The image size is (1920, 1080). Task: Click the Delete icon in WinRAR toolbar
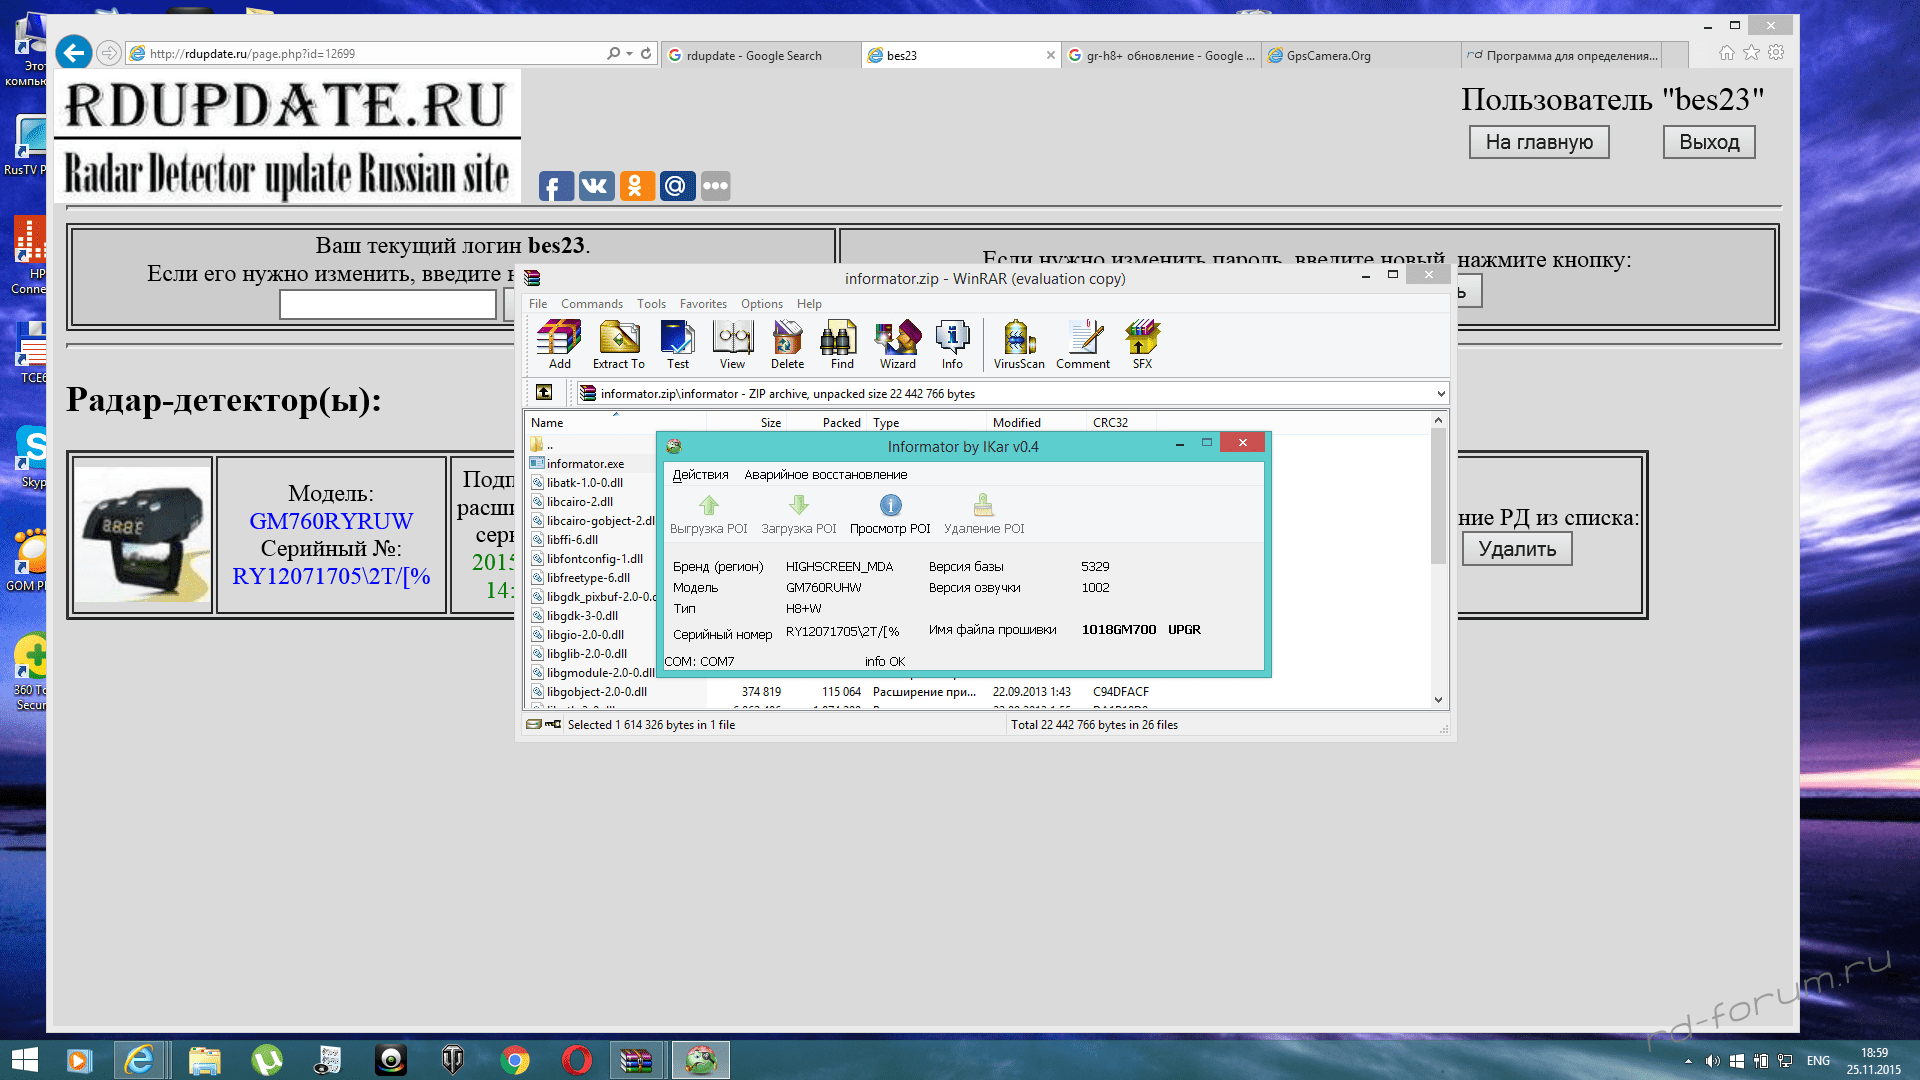coord(787,345)
